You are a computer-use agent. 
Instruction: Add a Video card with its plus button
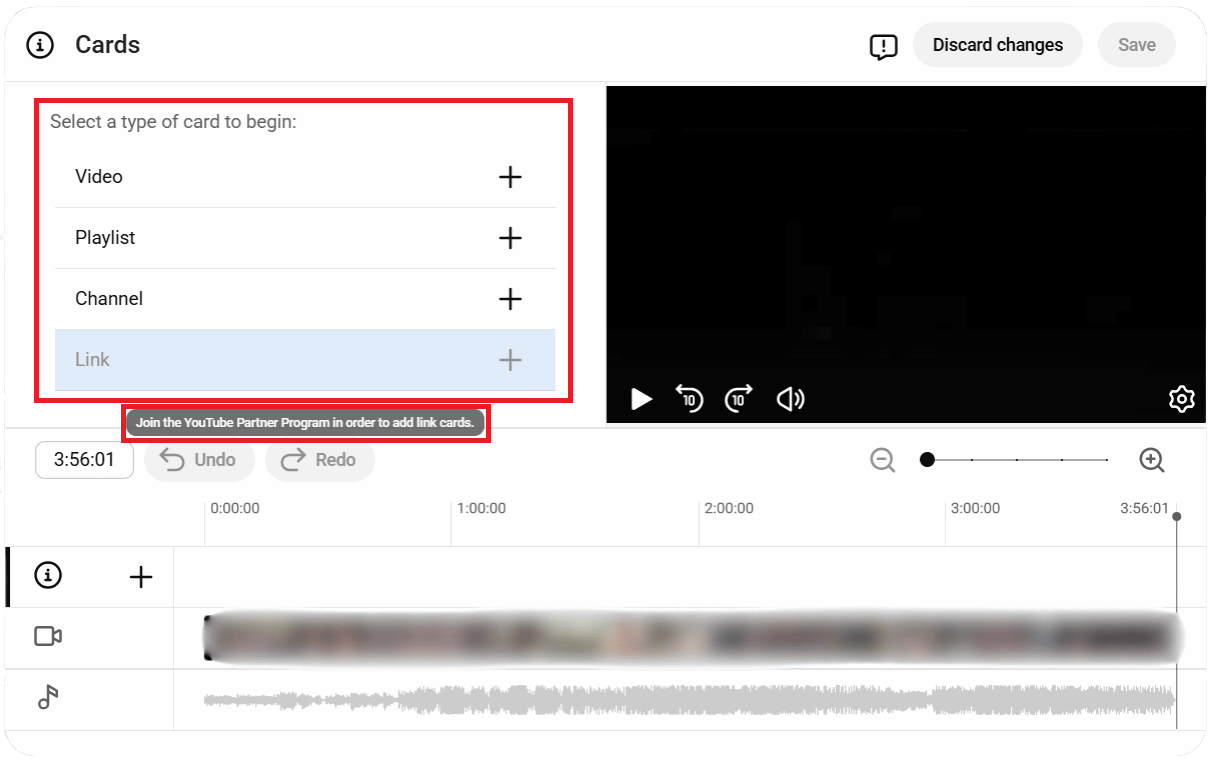(x=510, y=177)
